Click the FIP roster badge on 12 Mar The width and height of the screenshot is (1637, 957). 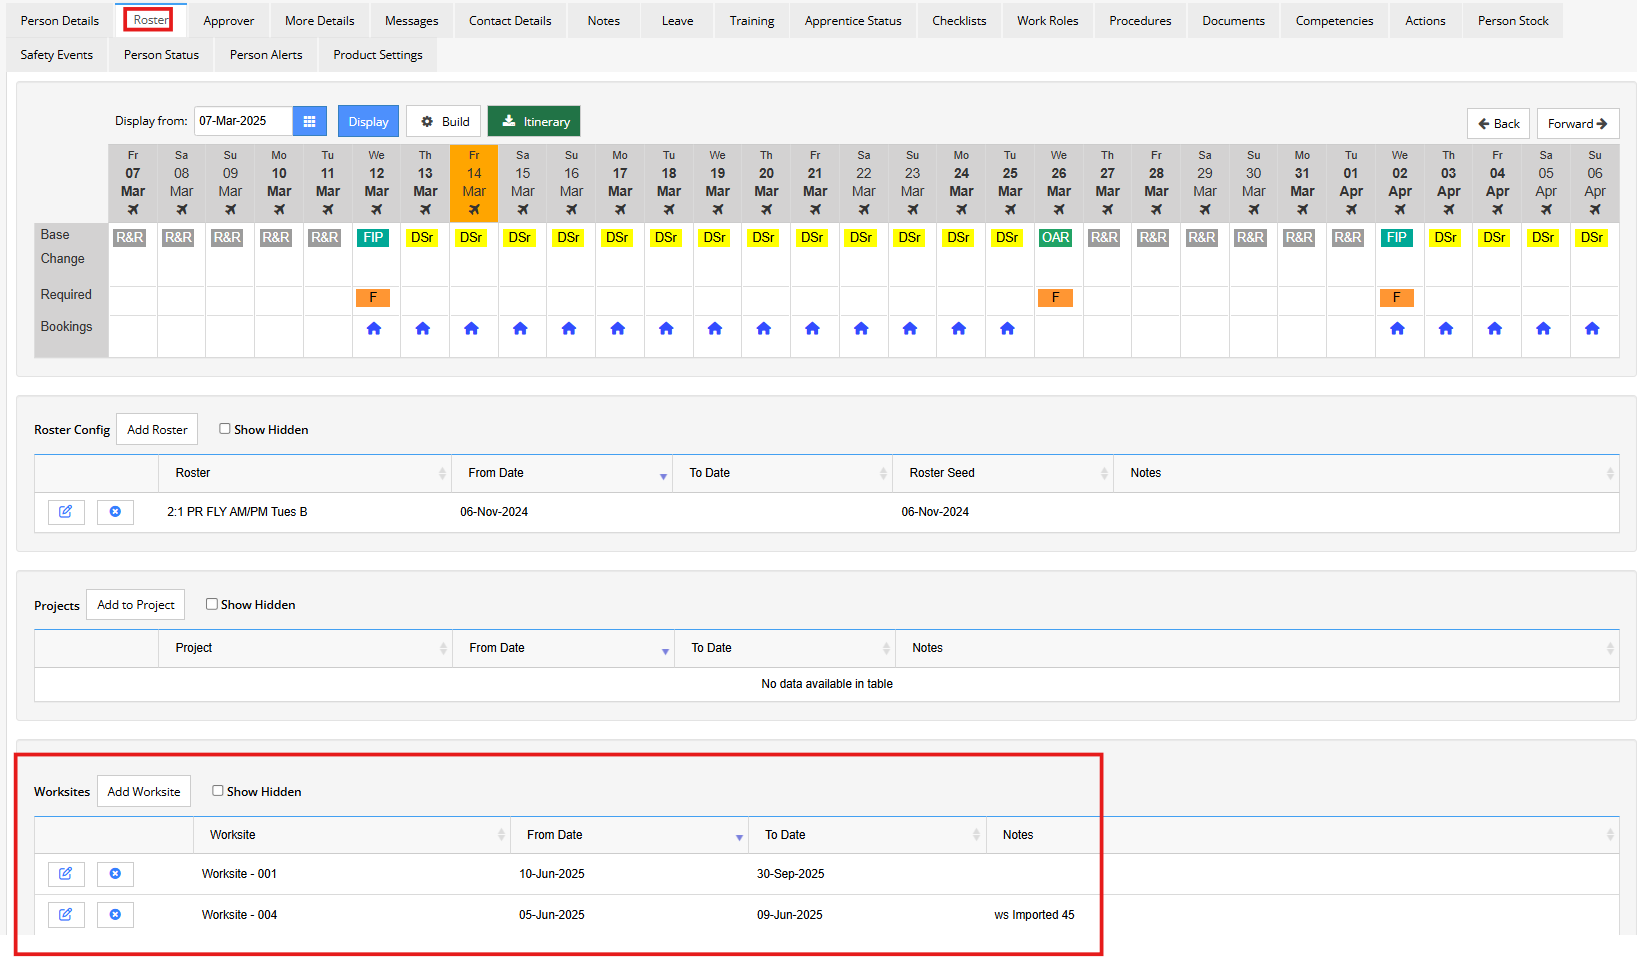point(373,238)
